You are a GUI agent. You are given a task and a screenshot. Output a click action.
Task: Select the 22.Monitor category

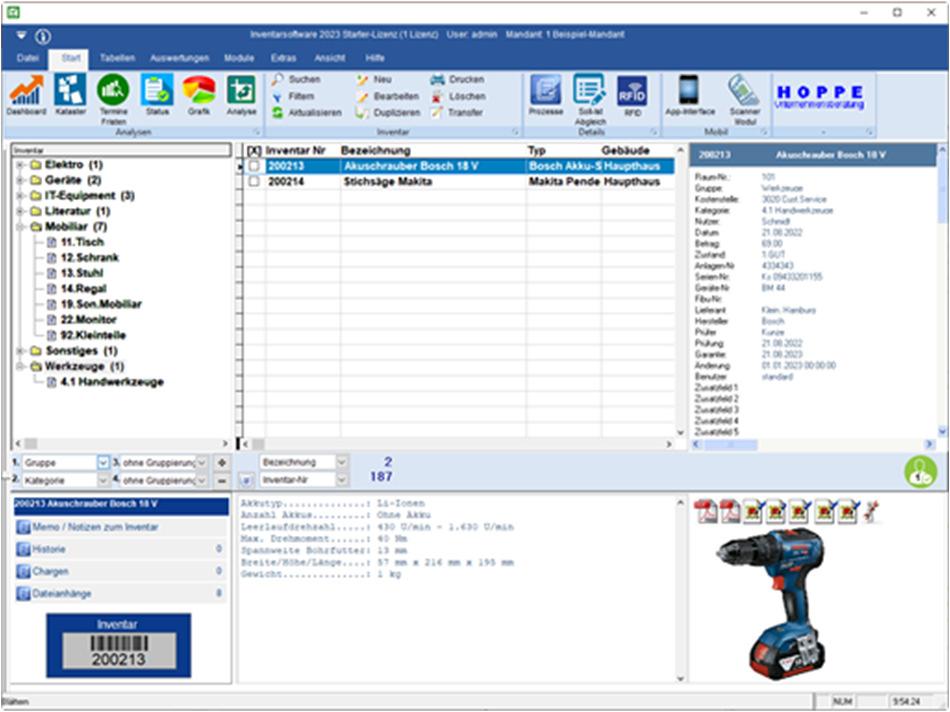tap(88, 319)
